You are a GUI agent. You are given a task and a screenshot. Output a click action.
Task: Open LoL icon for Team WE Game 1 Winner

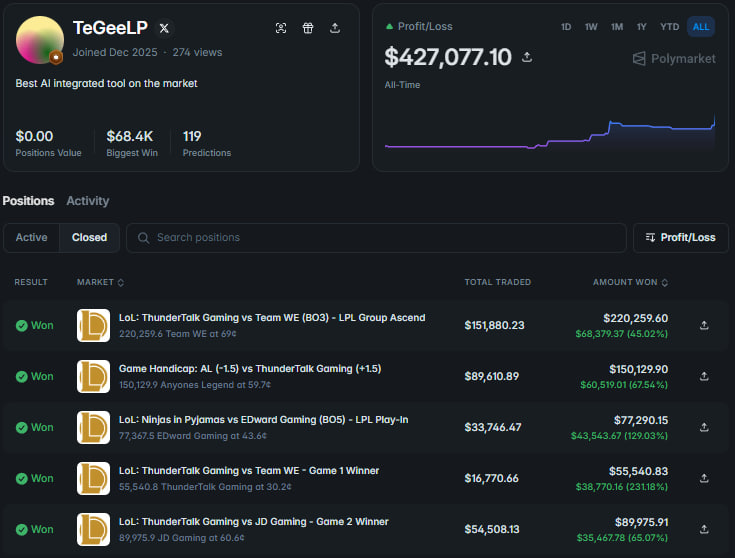(93, 478)
